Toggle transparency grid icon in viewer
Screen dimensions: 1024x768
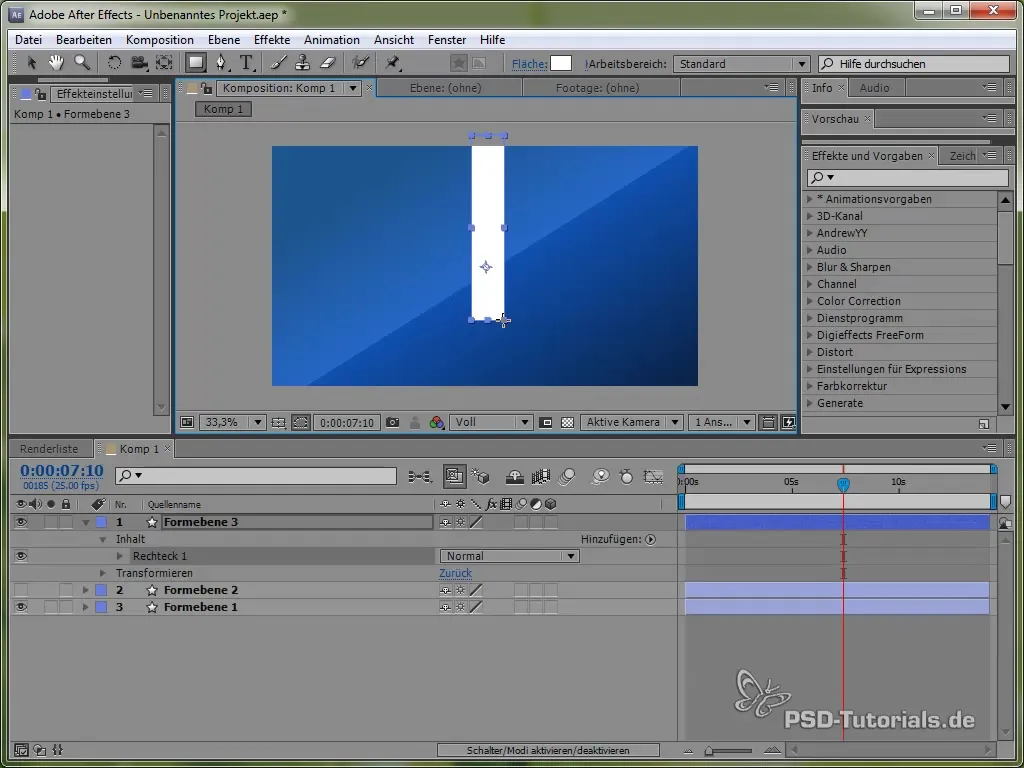(x=568, y=423)
